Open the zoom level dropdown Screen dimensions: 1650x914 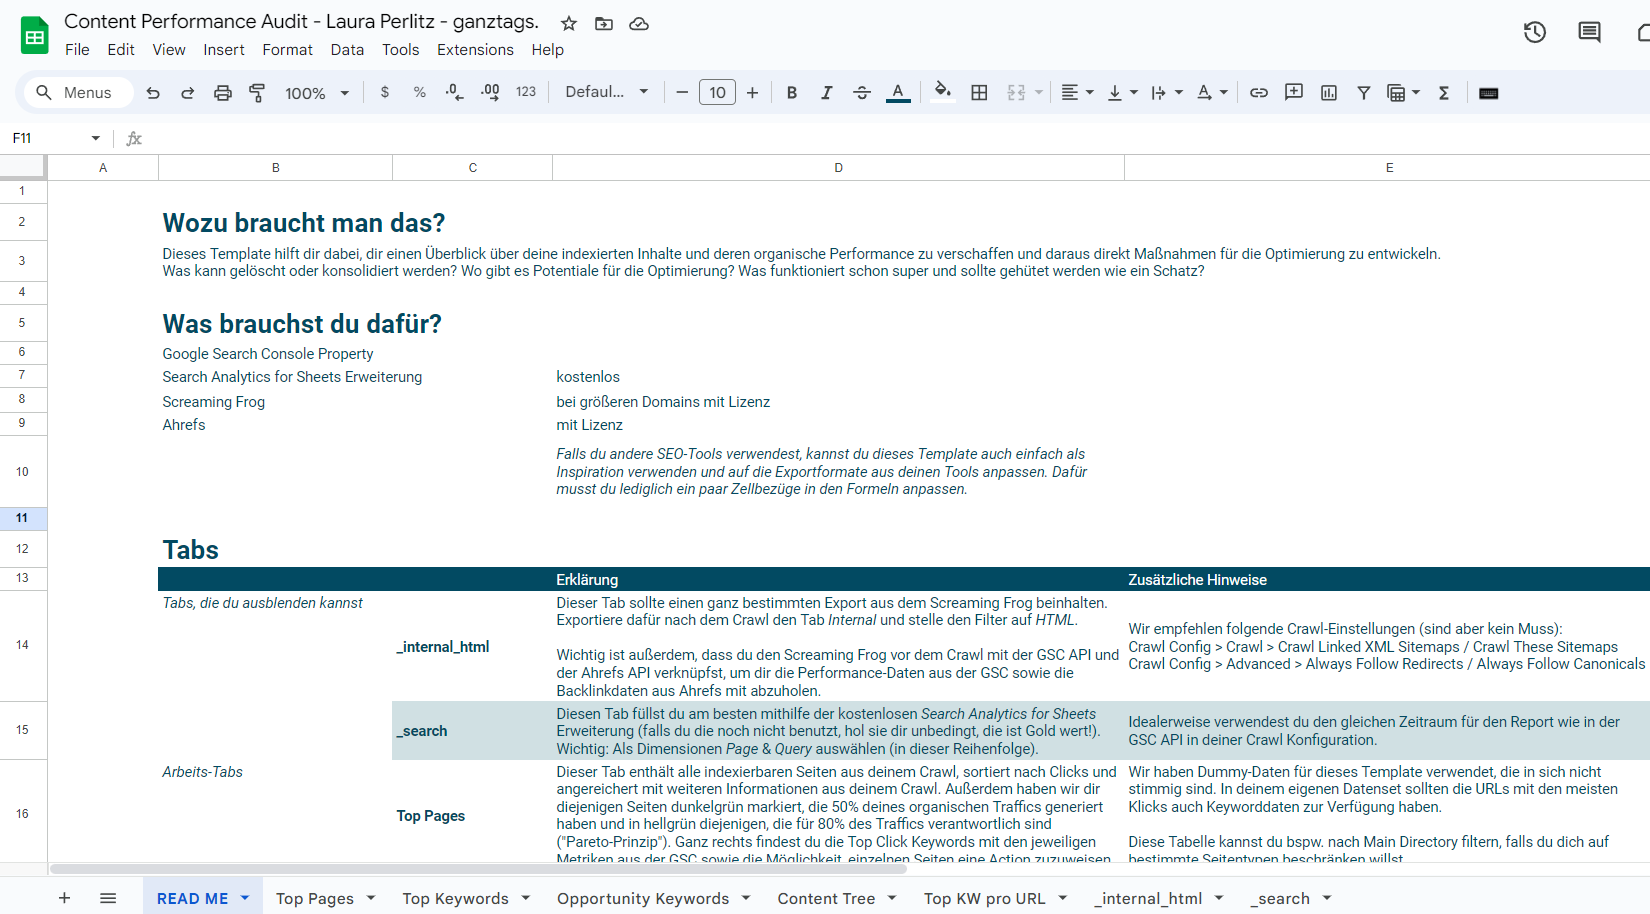(x=316, y=93)
